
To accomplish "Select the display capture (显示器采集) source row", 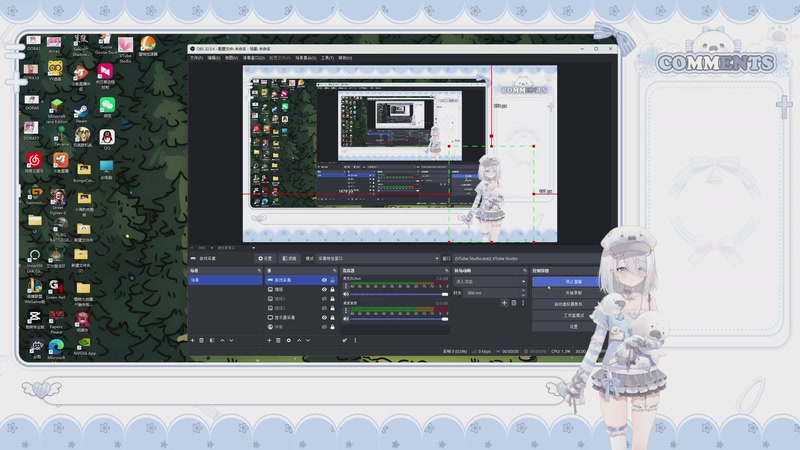I will tap(301, 317).
